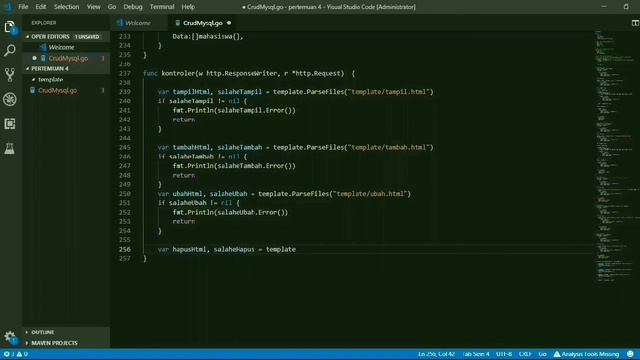
Task: Click the split editor icon
Action: pyautogui.click(x=635, y=23)
